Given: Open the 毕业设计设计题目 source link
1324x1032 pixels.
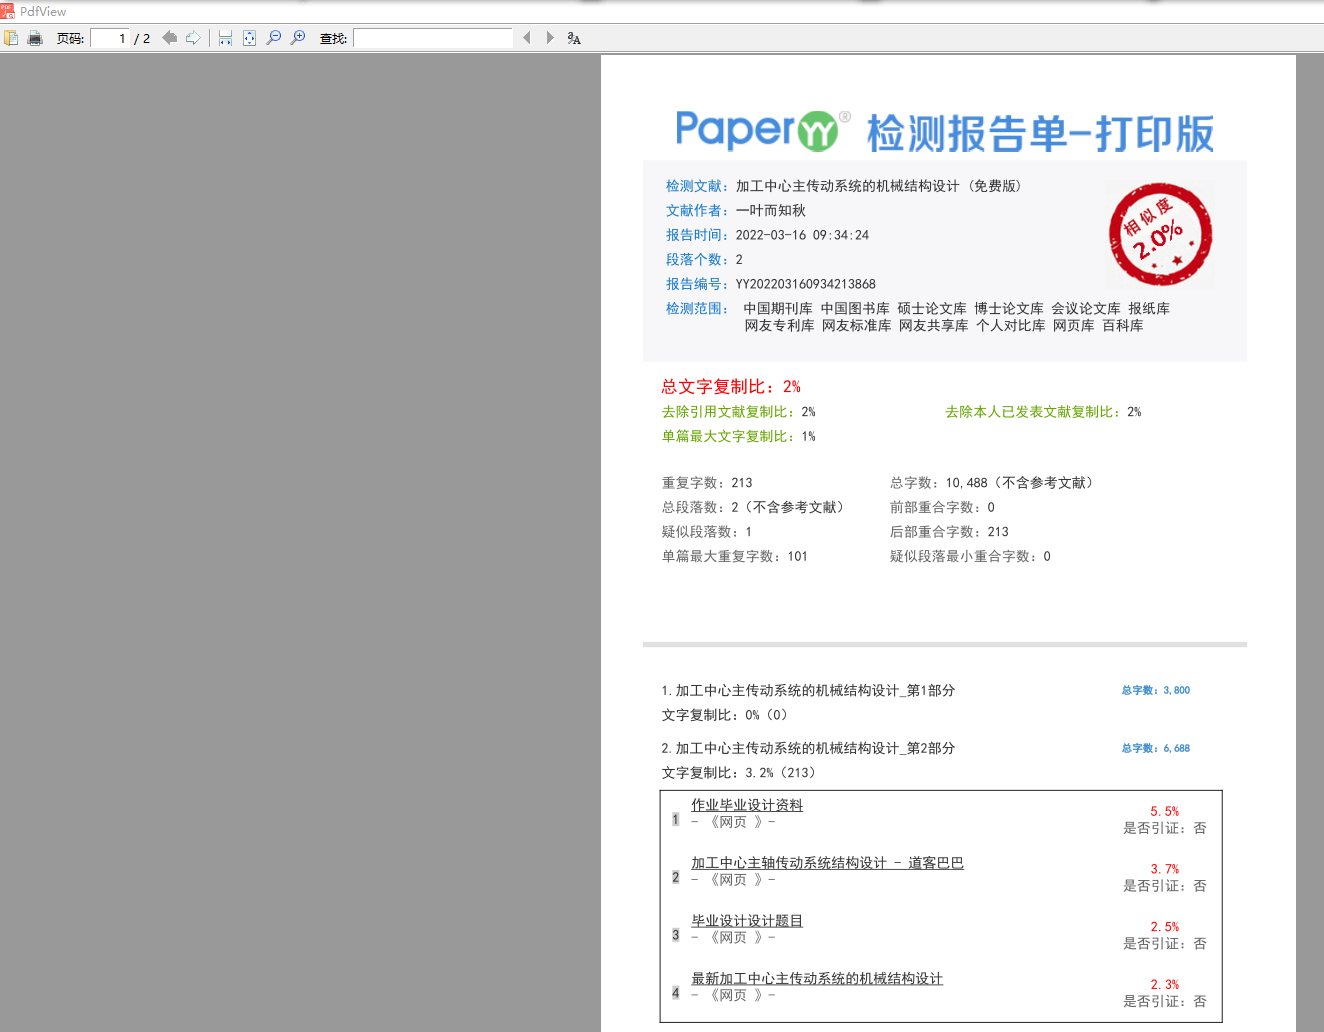Looking at the screenshot, I should (x=747, y=921).
